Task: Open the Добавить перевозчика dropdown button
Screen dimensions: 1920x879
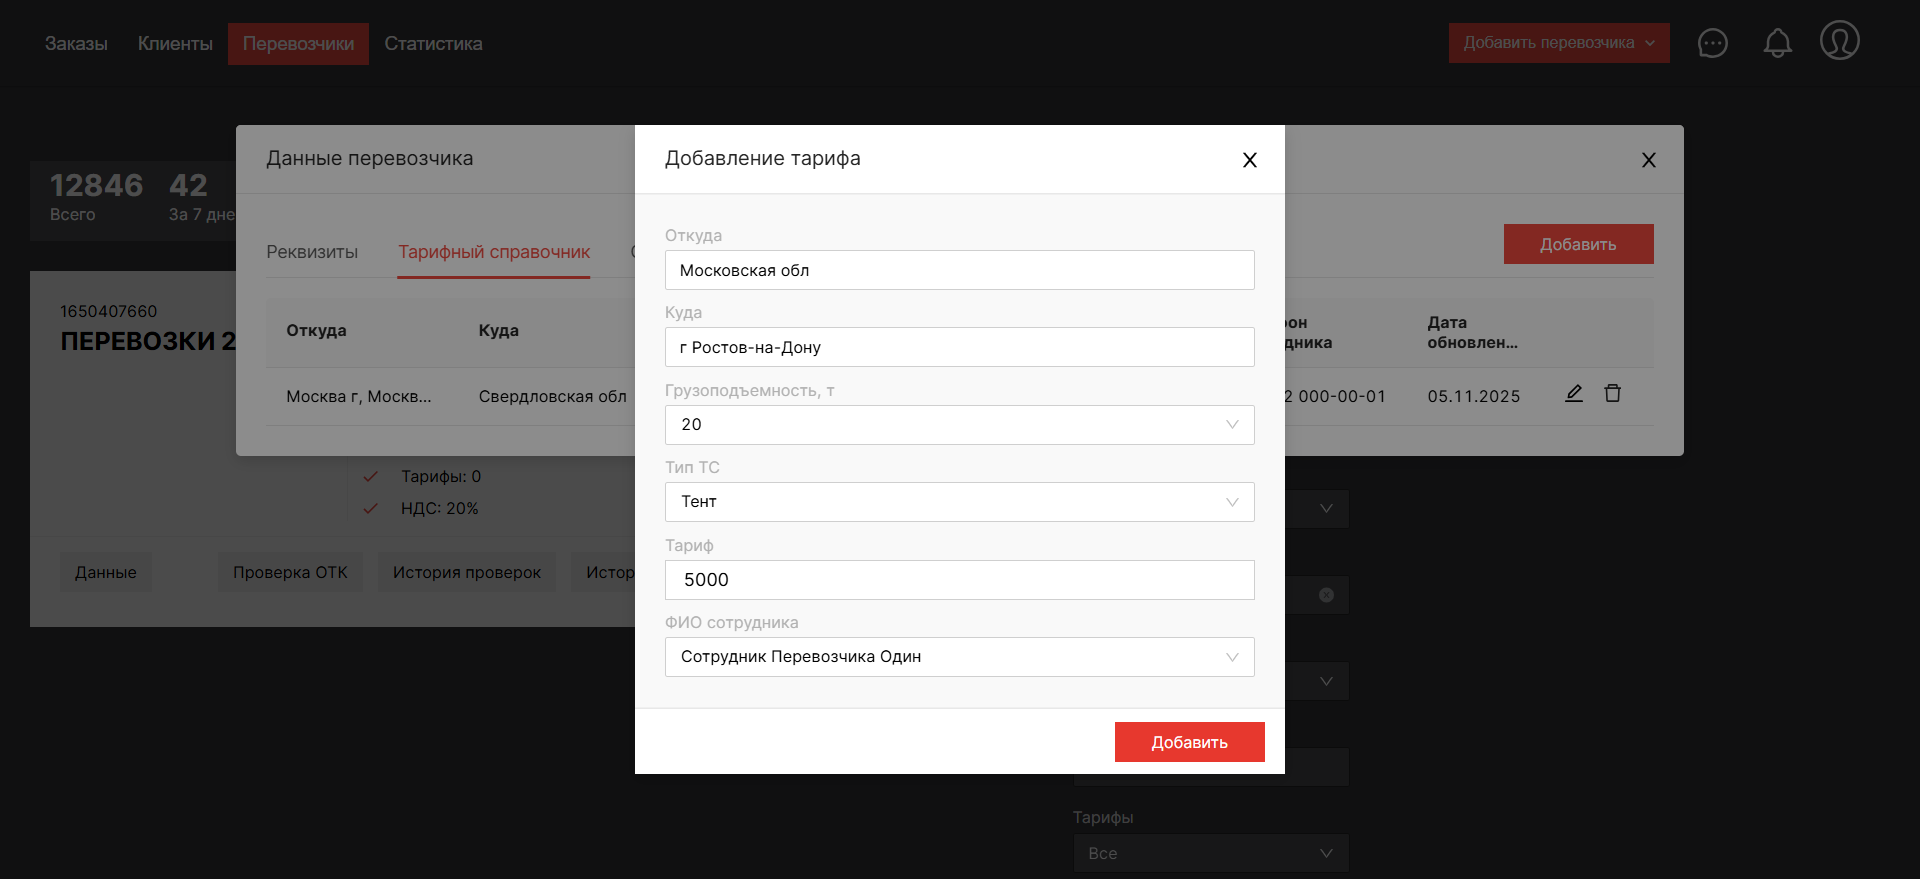Action: (x=1558, y=43)
